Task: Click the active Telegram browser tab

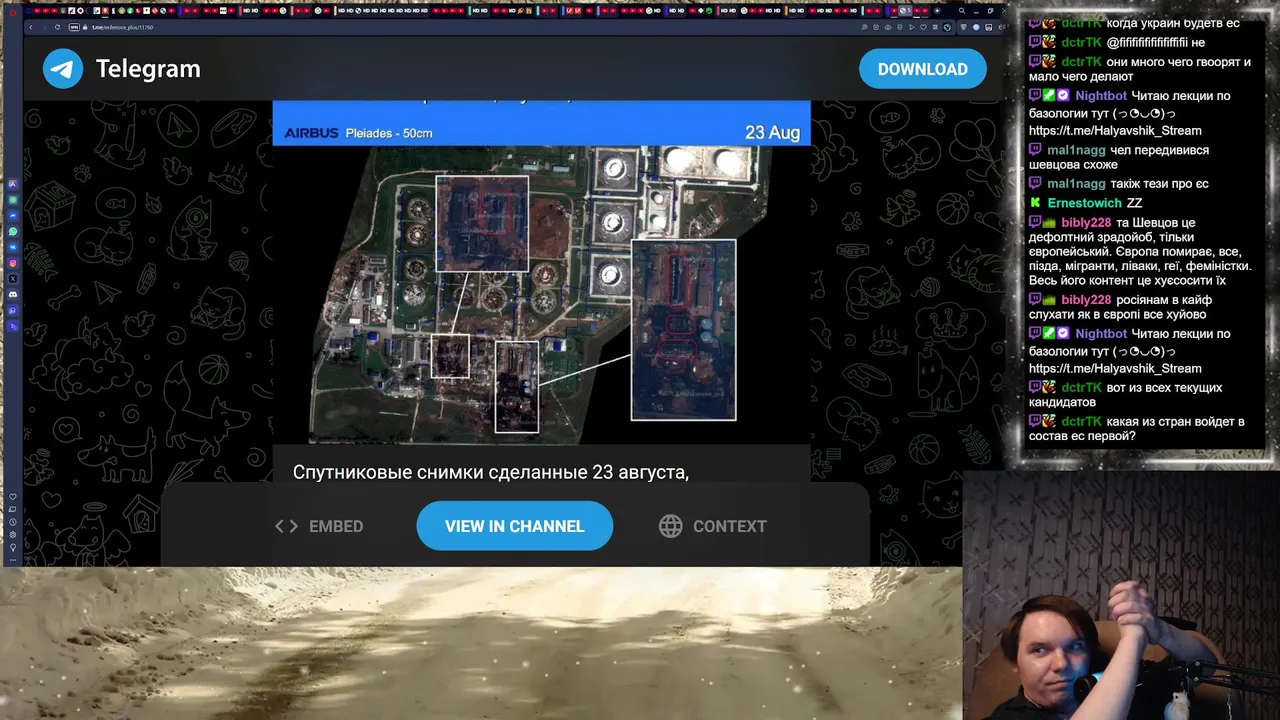Action: click(x=905, y=10)
